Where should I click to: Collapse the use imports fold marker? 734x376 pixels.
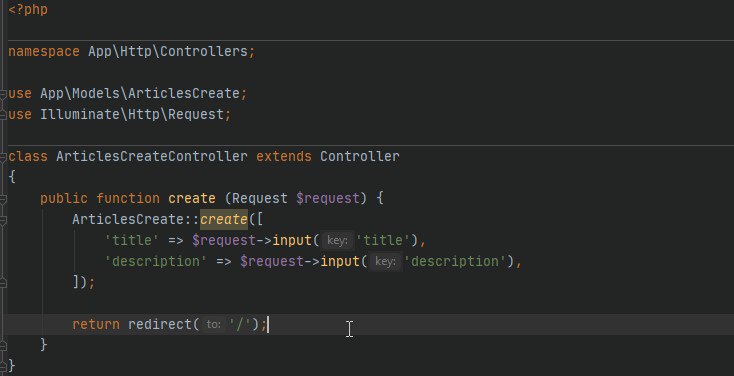pos(3,94)
